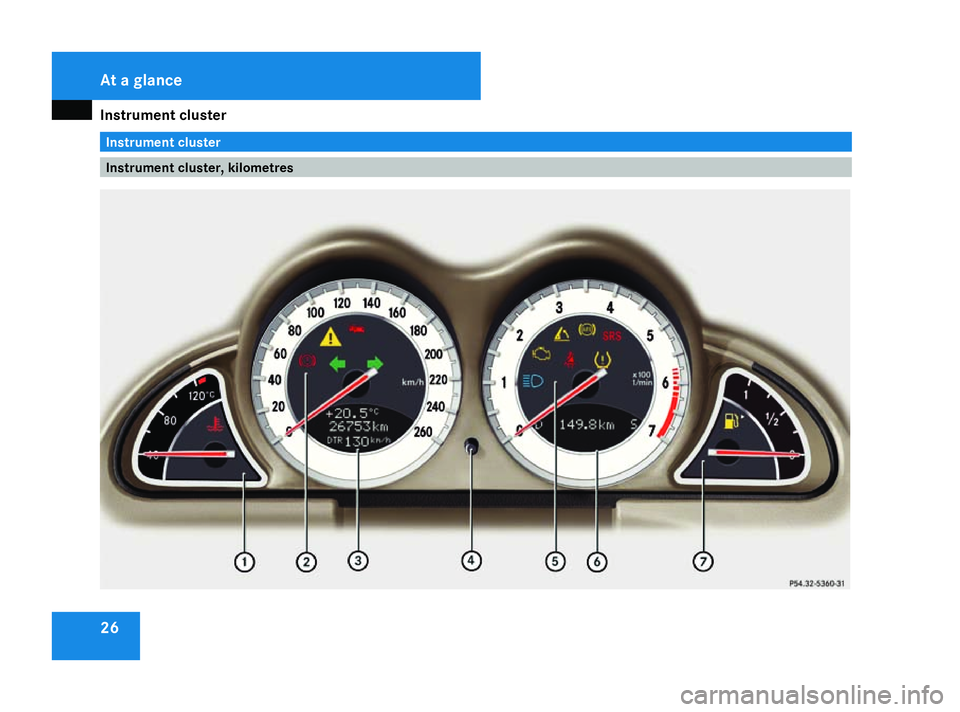This screenshot has width=960, height=712.
Task: Click the red coolant temperature symbol
Action: tap(214, 424)
